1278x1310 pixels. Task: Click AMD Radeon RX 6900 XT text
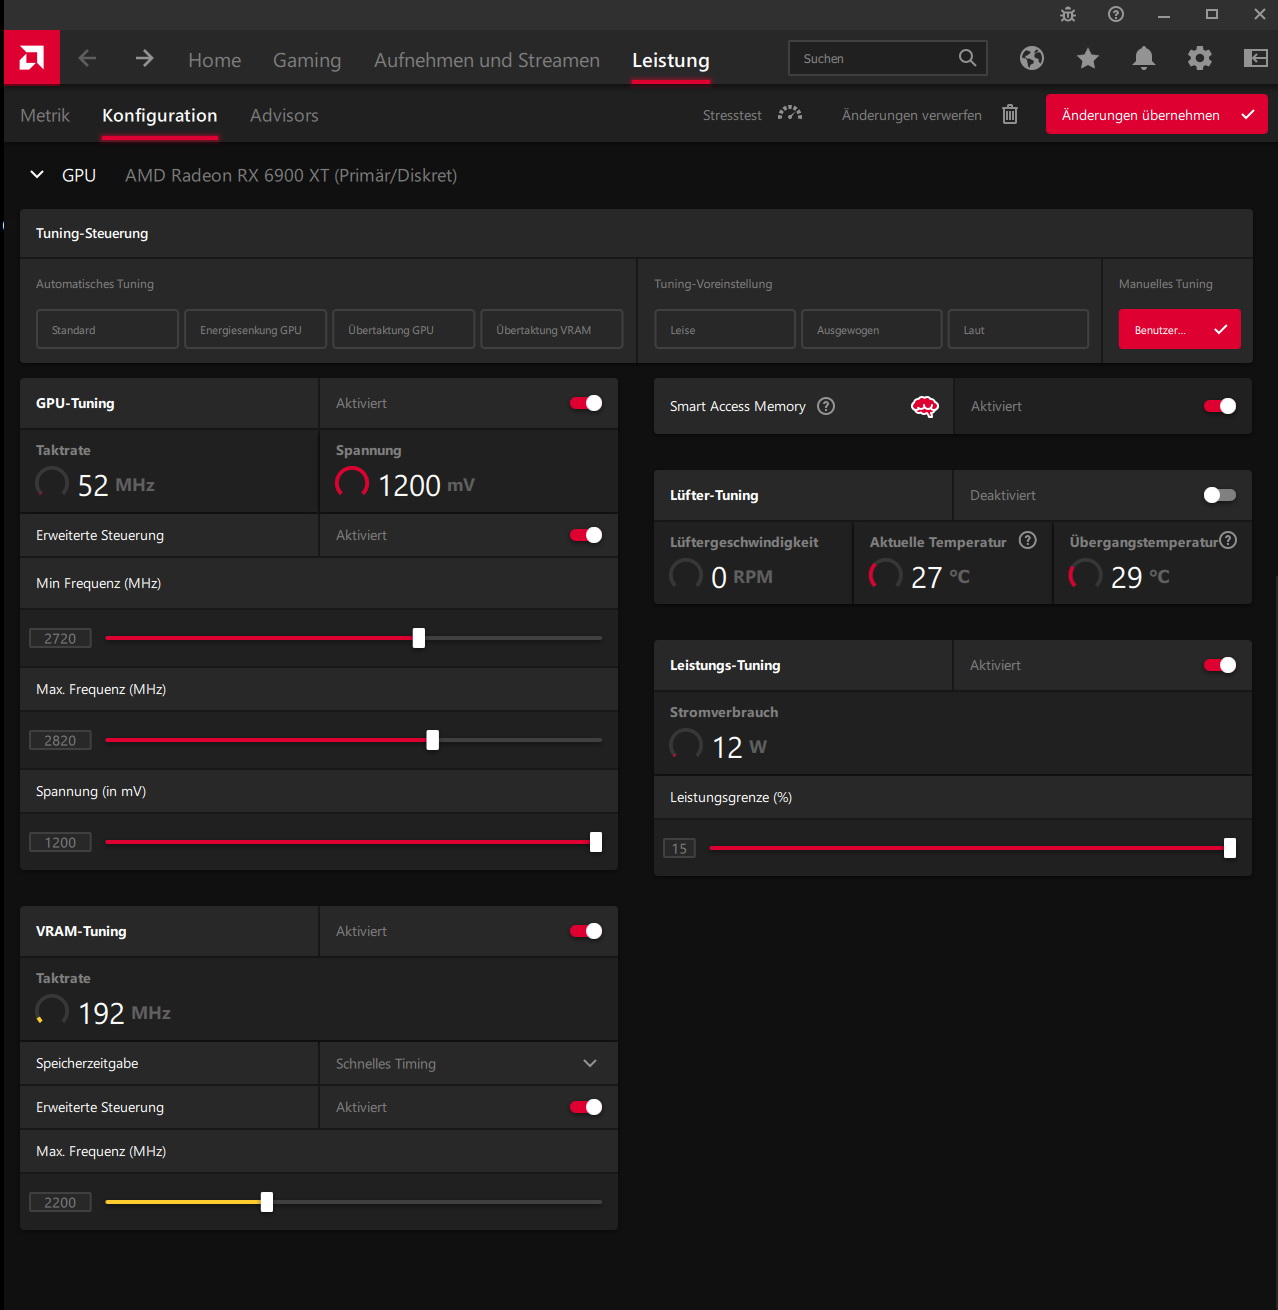(x=291, y=175)
